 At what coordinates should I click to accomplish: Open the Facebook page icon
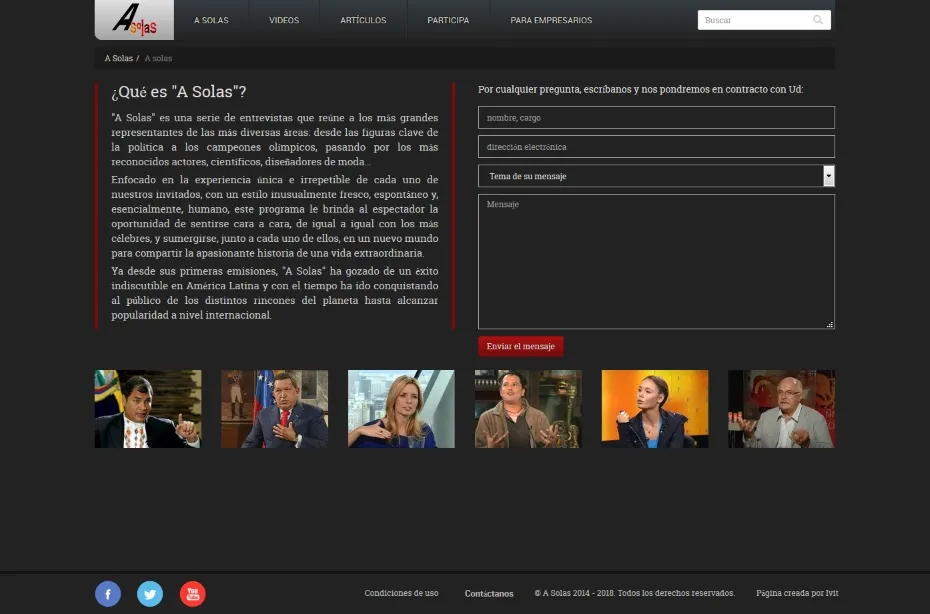pyautogui.click(x=108, y=594)
